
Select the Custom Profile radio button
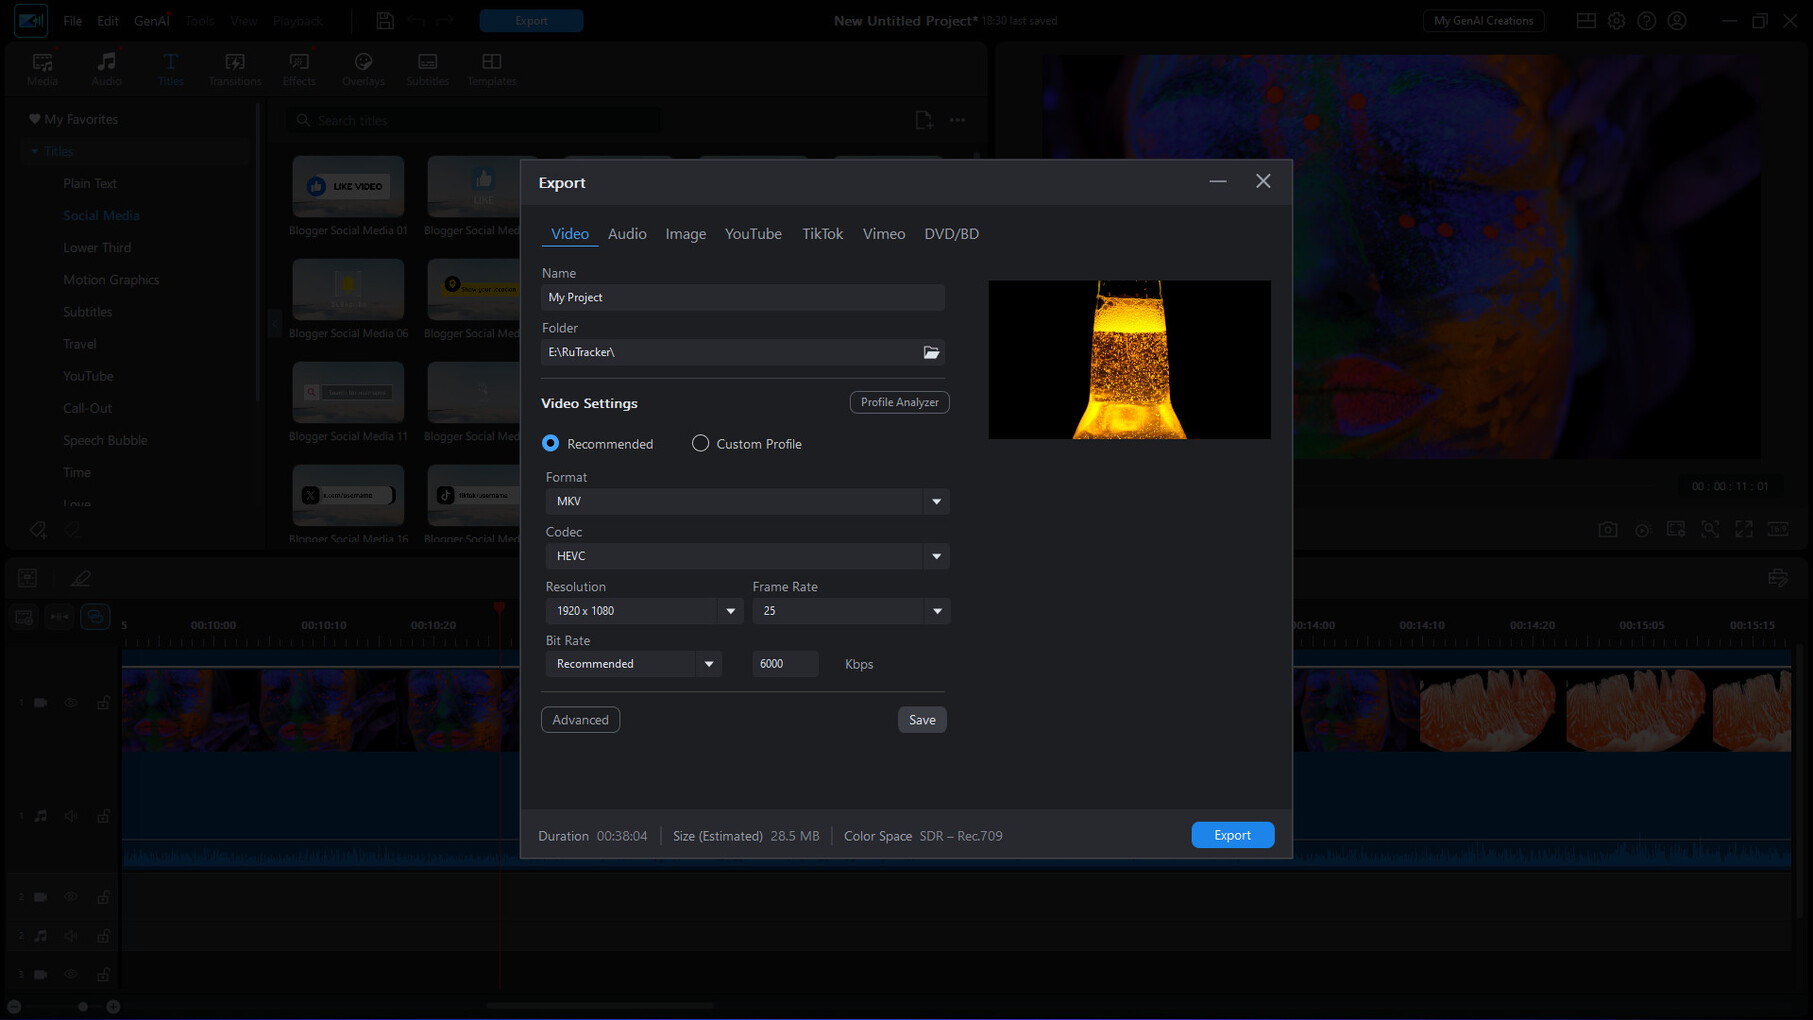pyautogui.click(x=700, y=443)
